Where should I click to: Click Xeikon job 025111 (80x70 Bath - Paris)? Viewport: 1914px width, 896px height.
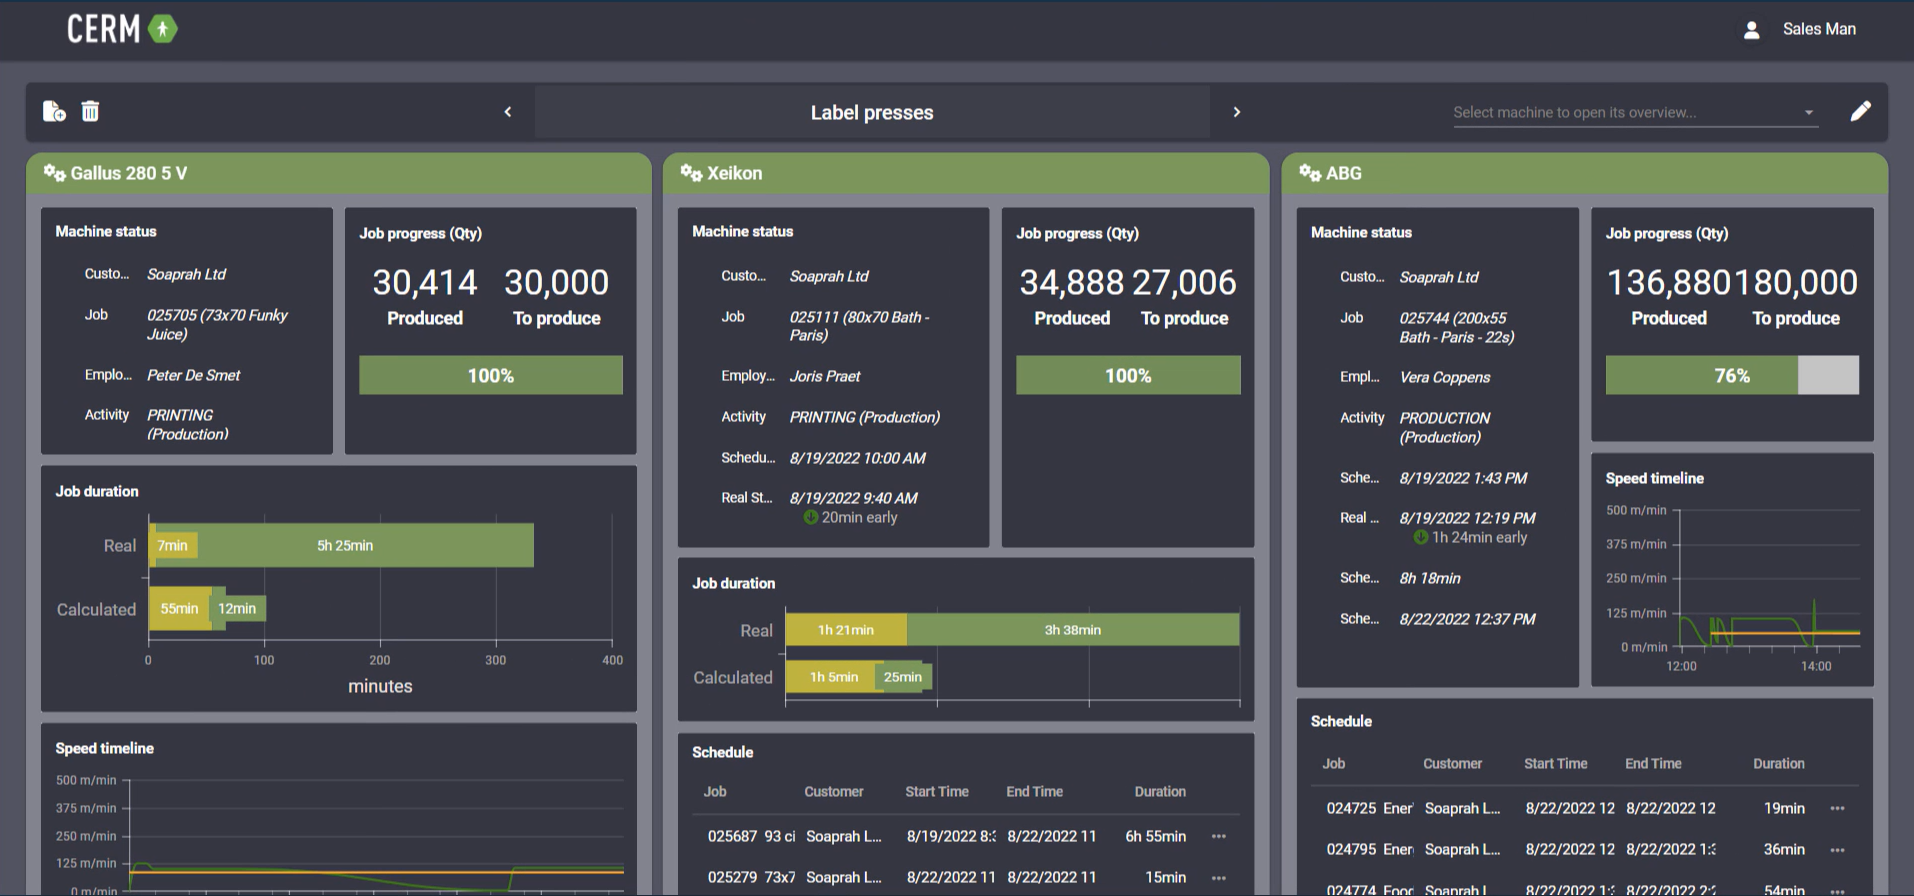[859, 326]
